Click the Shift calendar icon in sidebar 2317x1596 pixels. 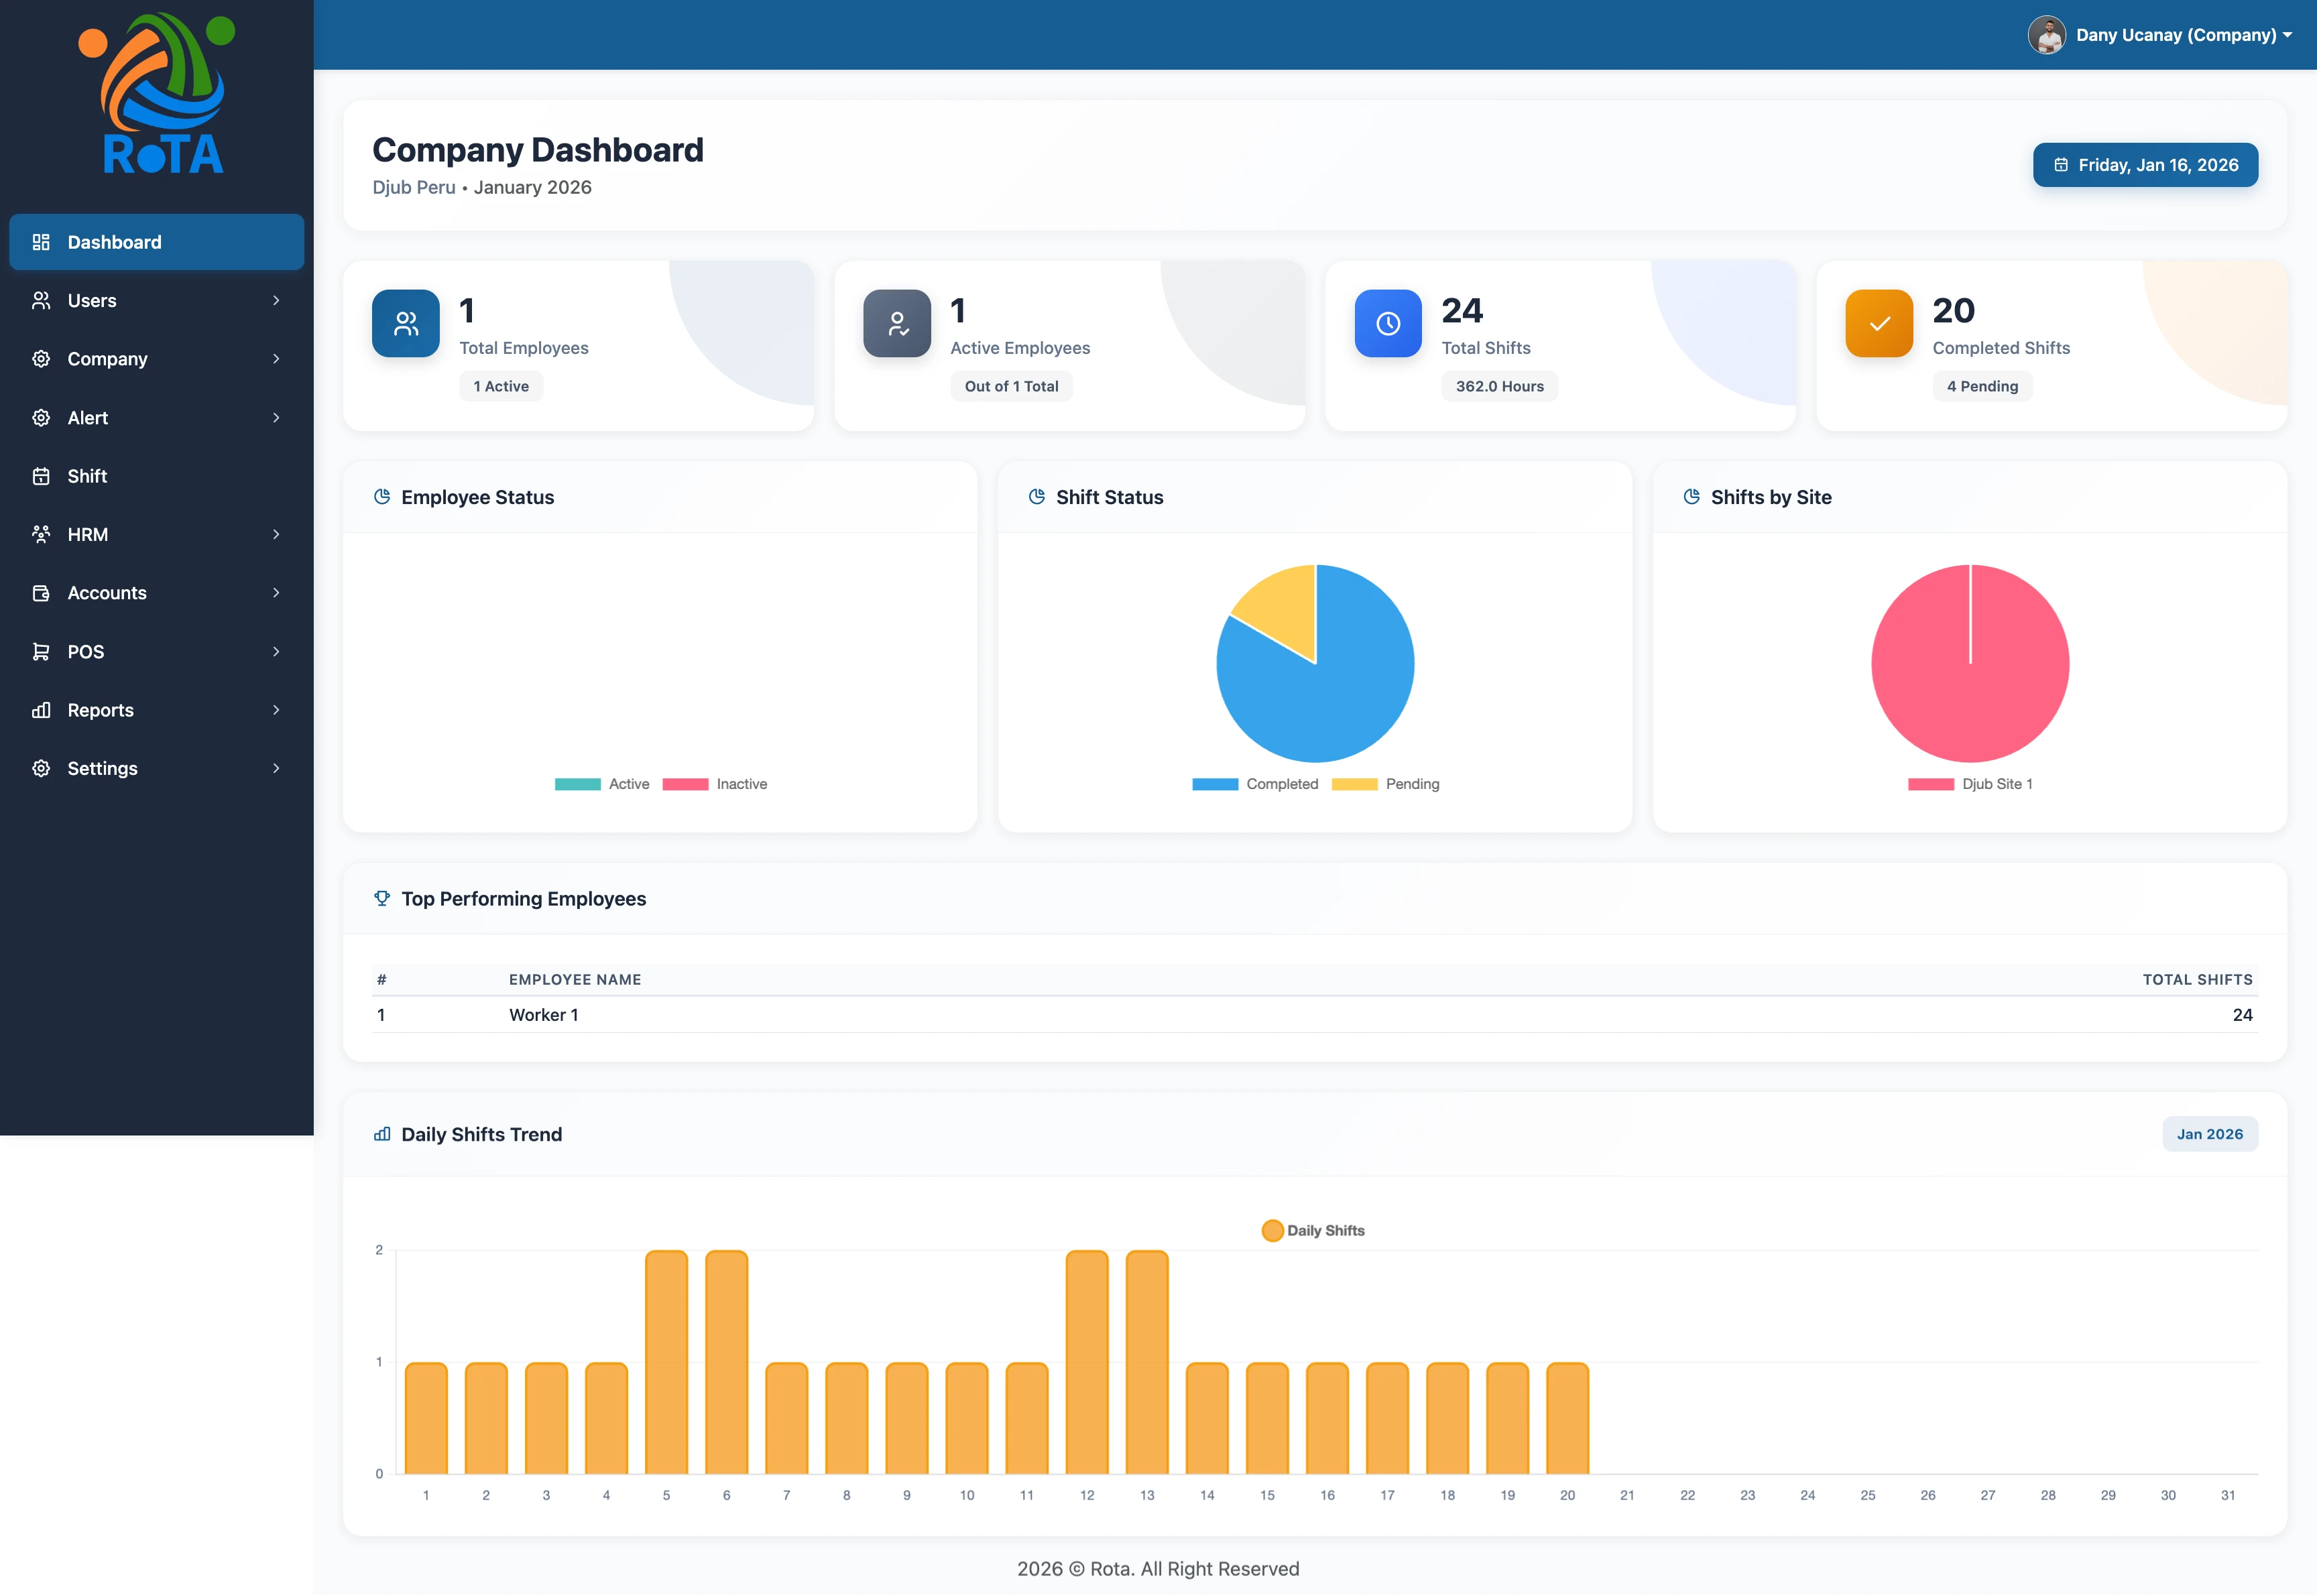pos(41,476)
